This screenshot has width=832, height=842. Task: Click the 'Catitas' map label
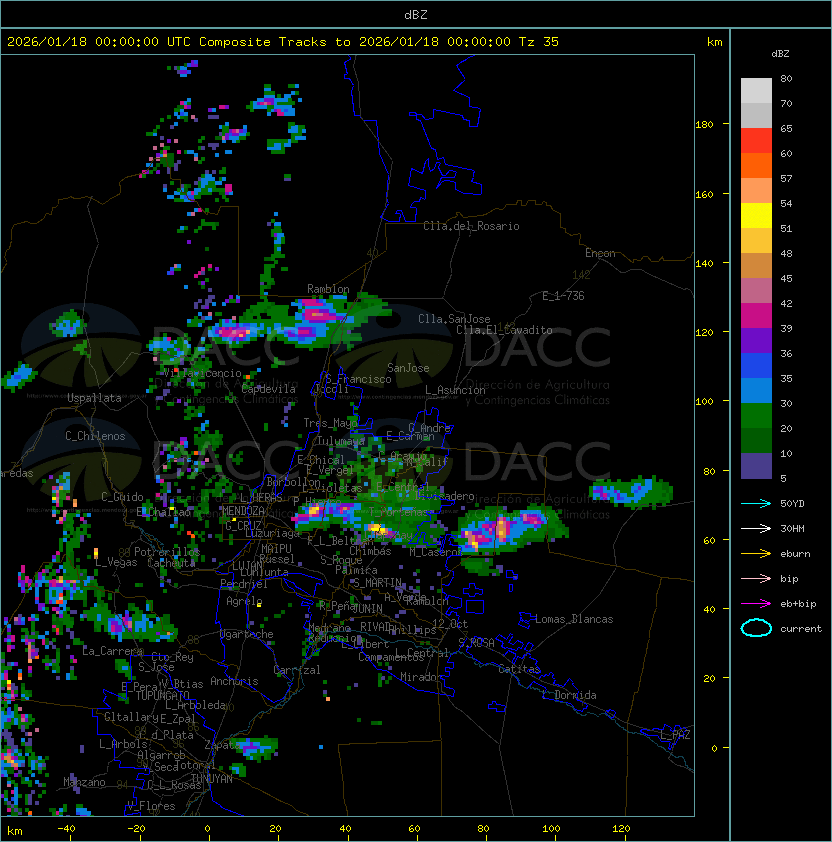pyautogui.click(x=519, y=669)
